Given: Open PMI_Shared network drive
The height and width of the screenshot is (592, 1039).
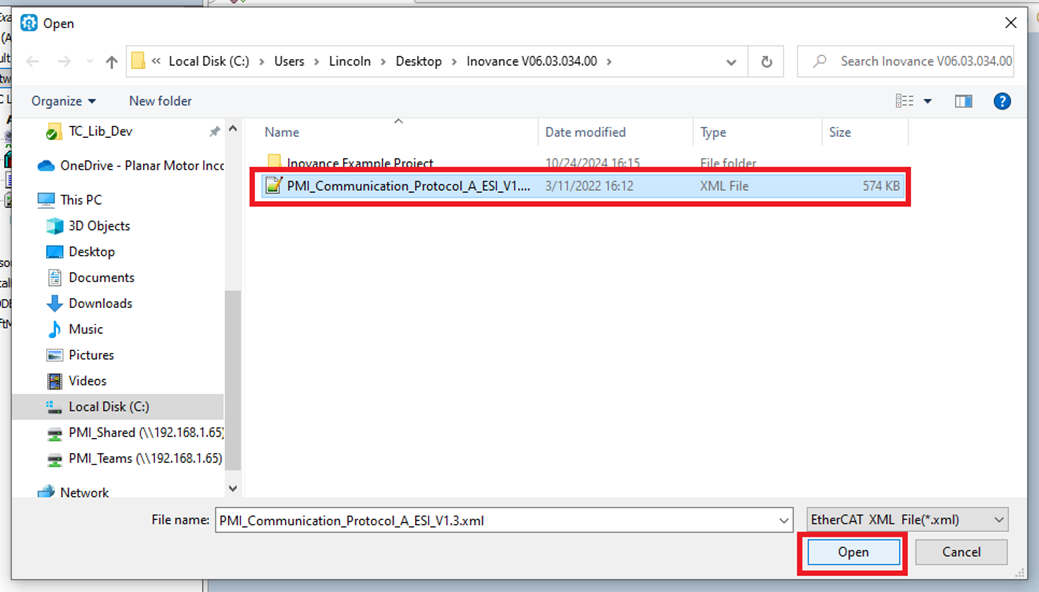Looking at the screenshot, I should click(x=144, y=433).
